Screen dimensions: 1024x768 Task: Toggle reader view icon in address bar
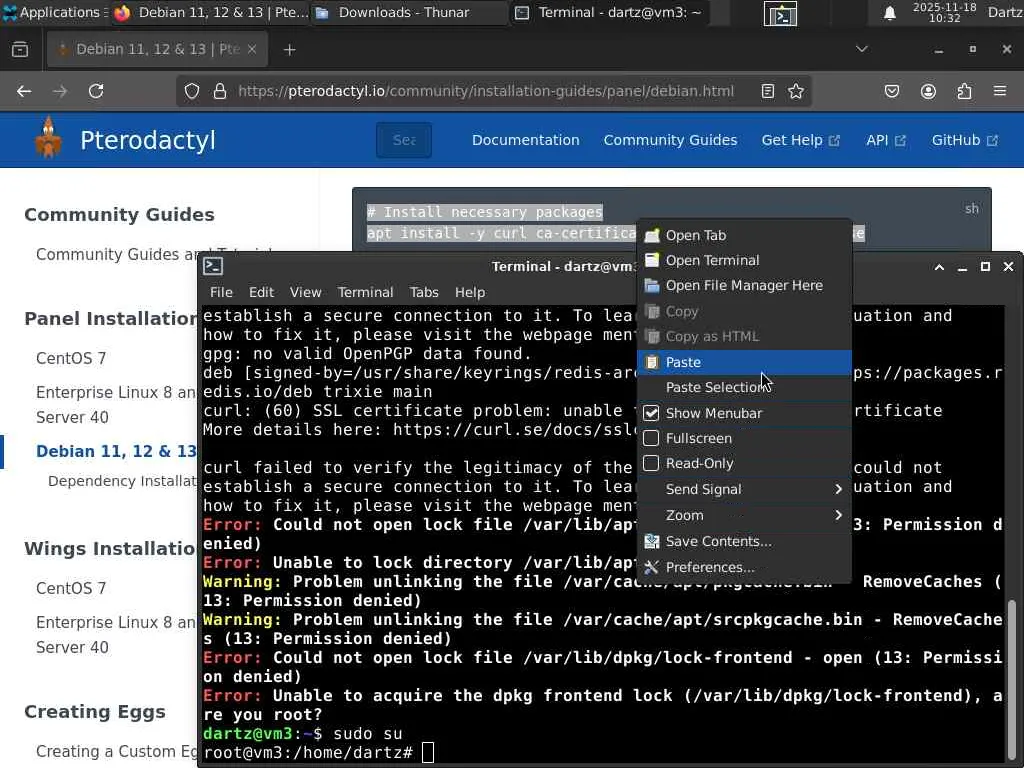coord(768,91)
